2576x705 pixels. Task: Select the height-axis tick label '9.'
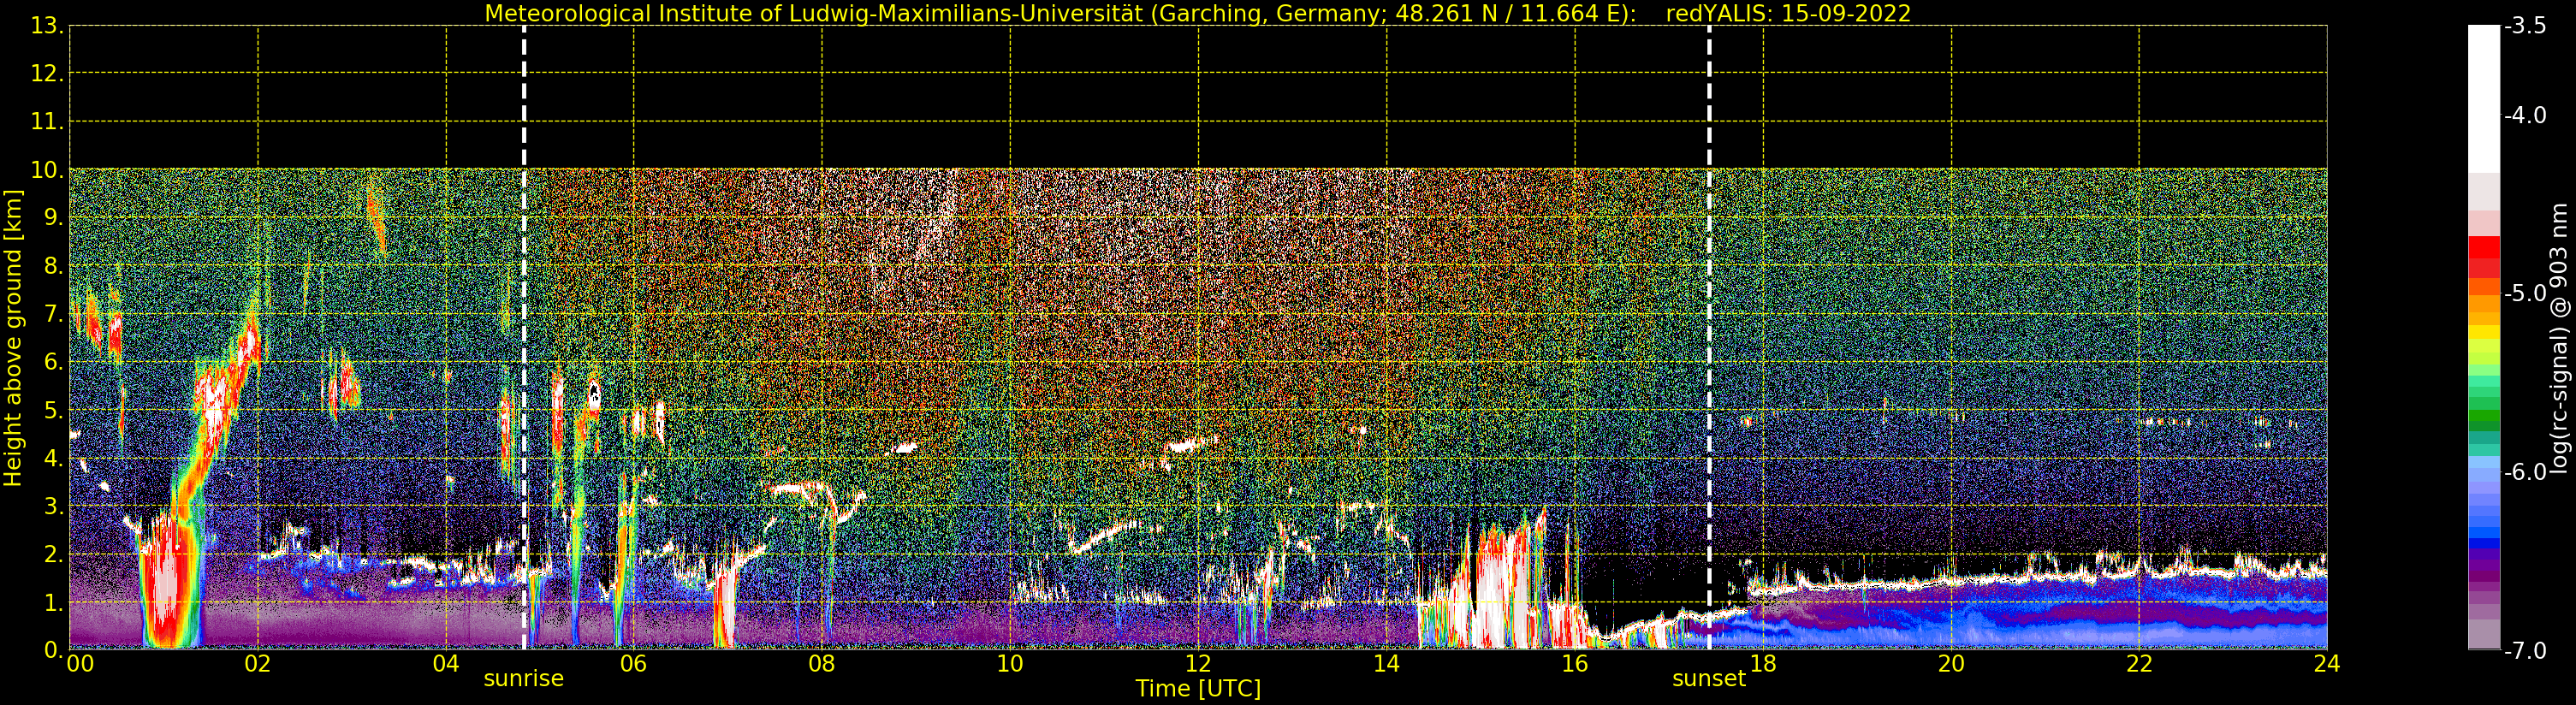53,218
